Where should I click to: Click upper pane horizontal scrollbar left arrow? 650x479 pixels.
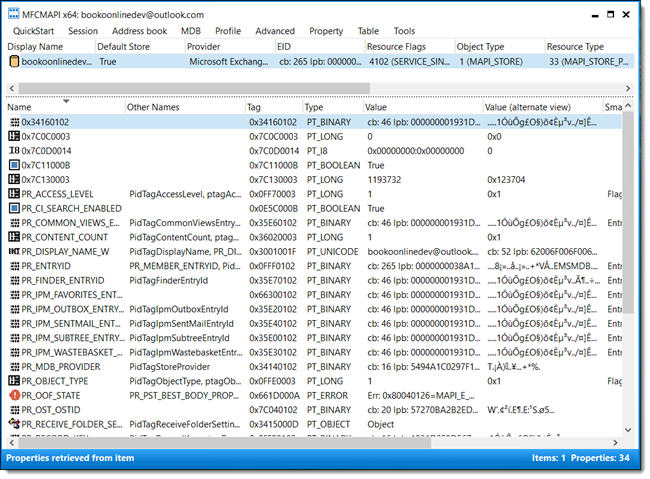(12, 88)
